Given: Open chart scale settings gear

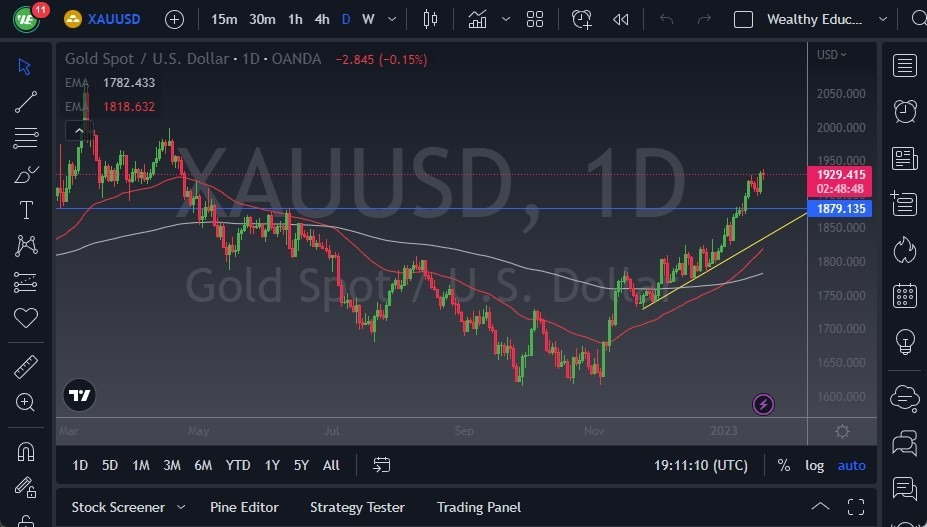Looking at the screenshot, I should point(842,431).
